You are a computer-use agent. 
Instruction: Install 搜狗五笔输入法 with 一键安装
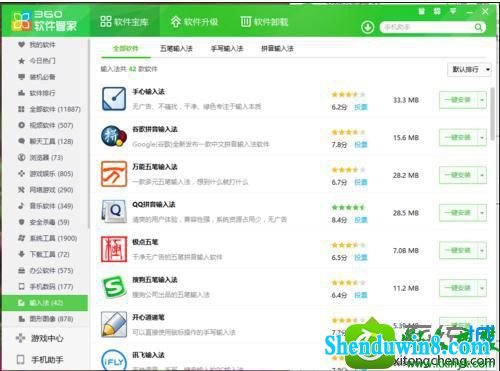459,288
